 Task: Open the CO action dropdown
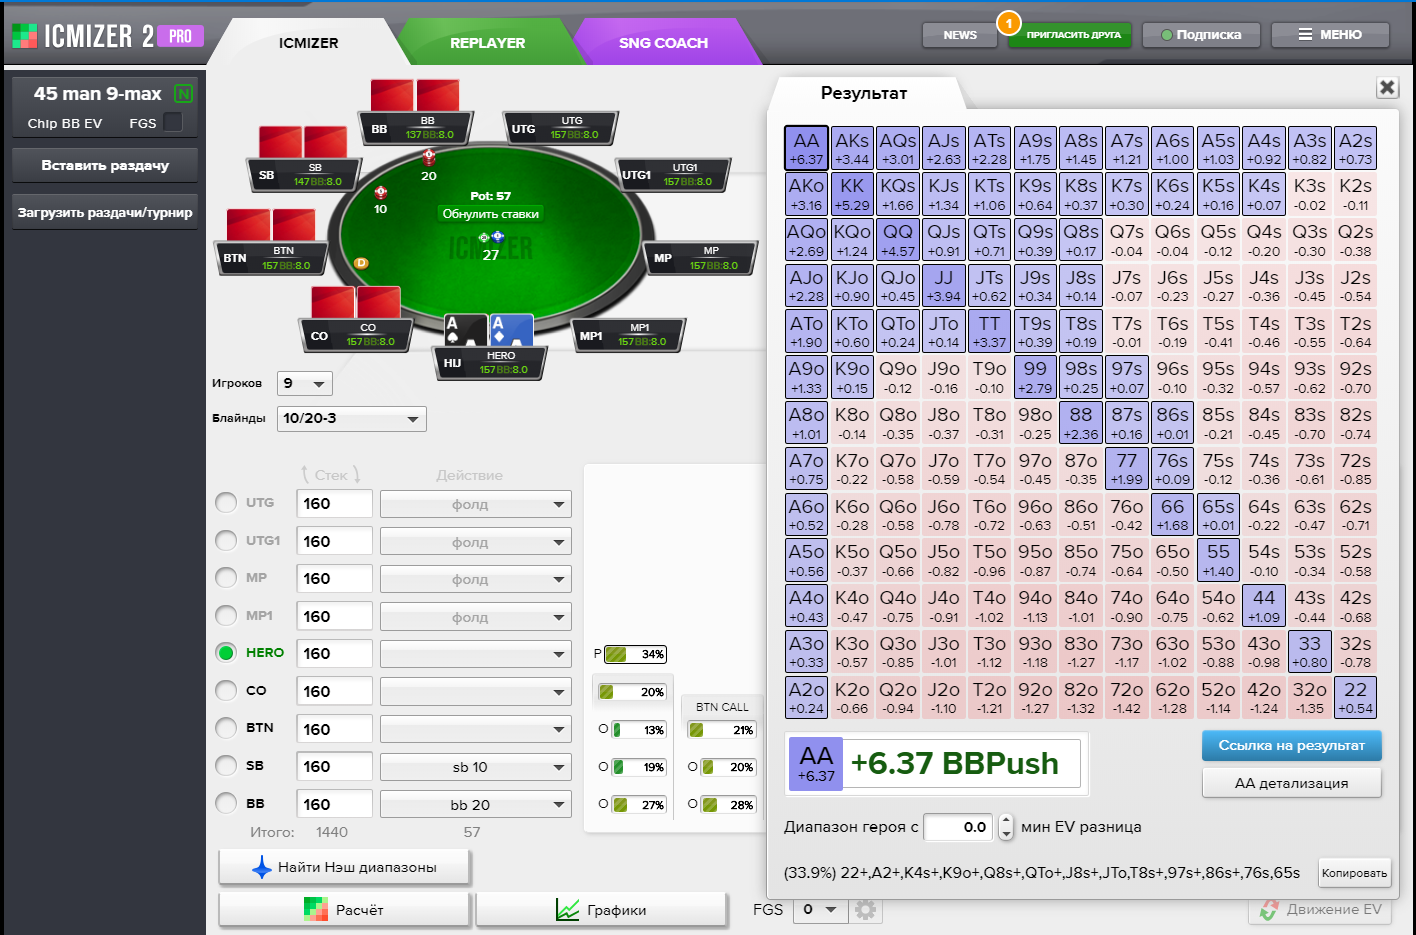476,691
